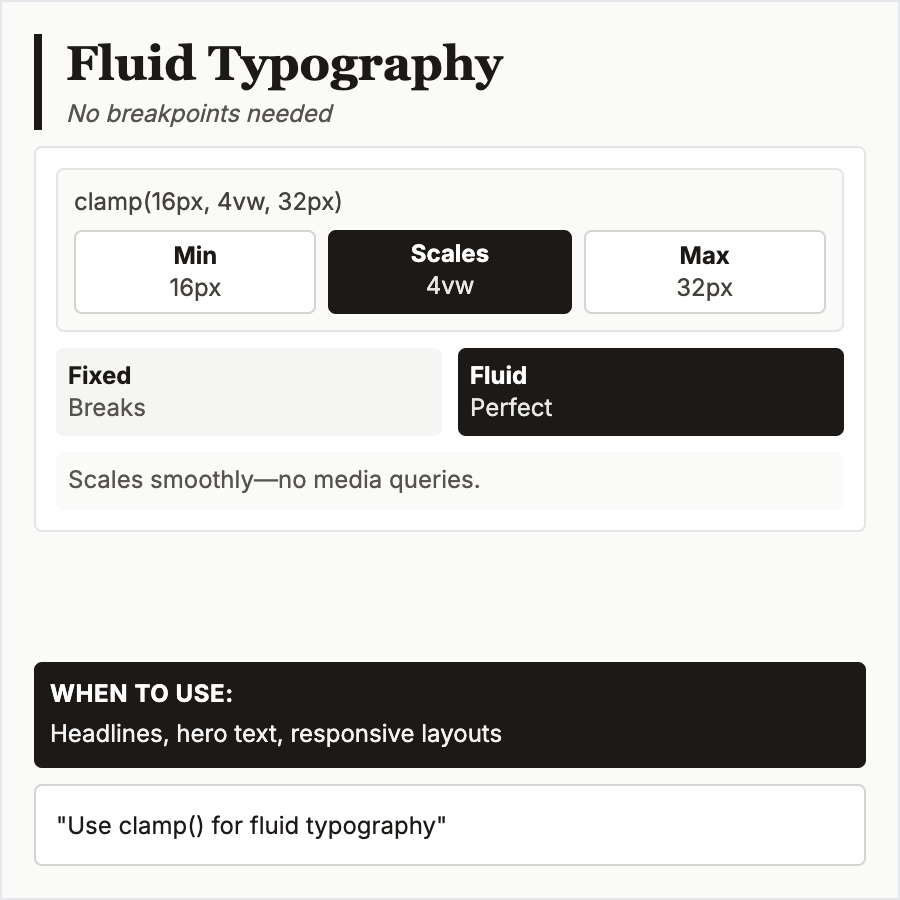This screenshot has width=900, height=900.
Task: Click the "No breakpoints needed" subtitle
Action: [199, 114]
